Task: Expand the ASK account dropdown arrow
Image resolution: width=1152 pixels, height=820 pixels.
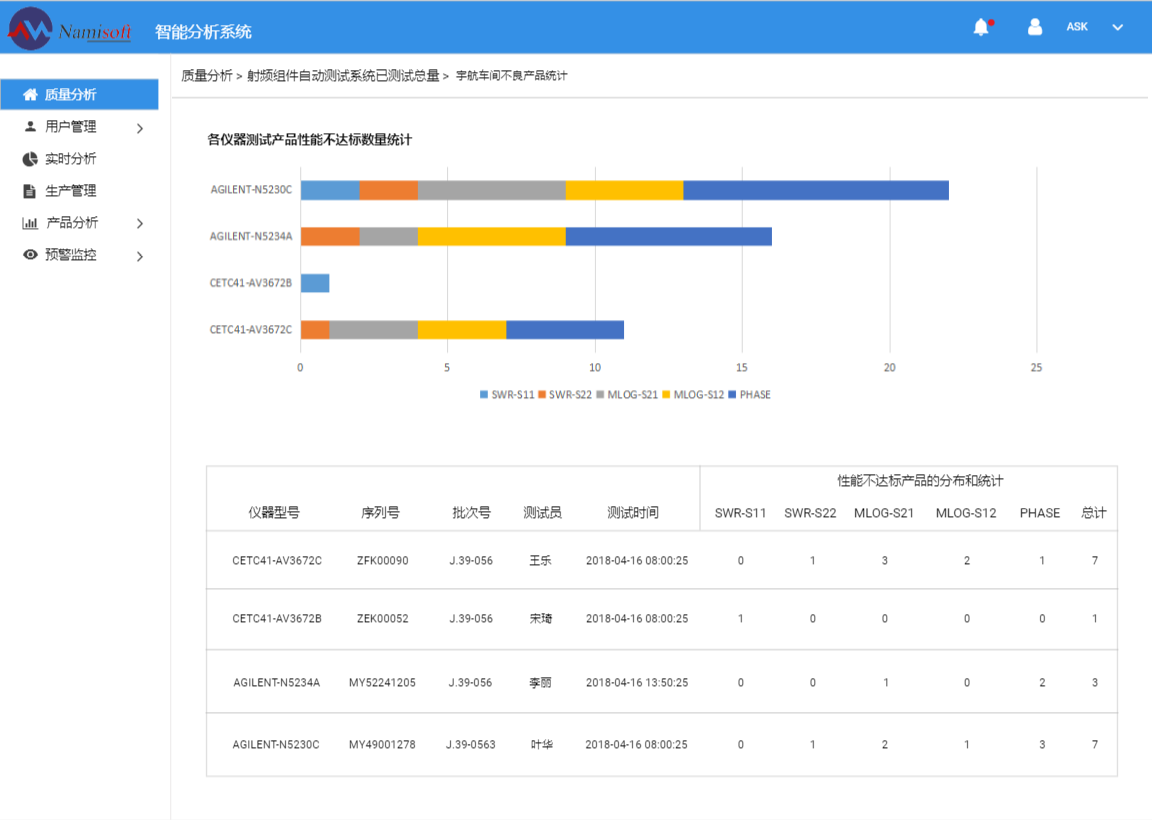Action: 1117,27
